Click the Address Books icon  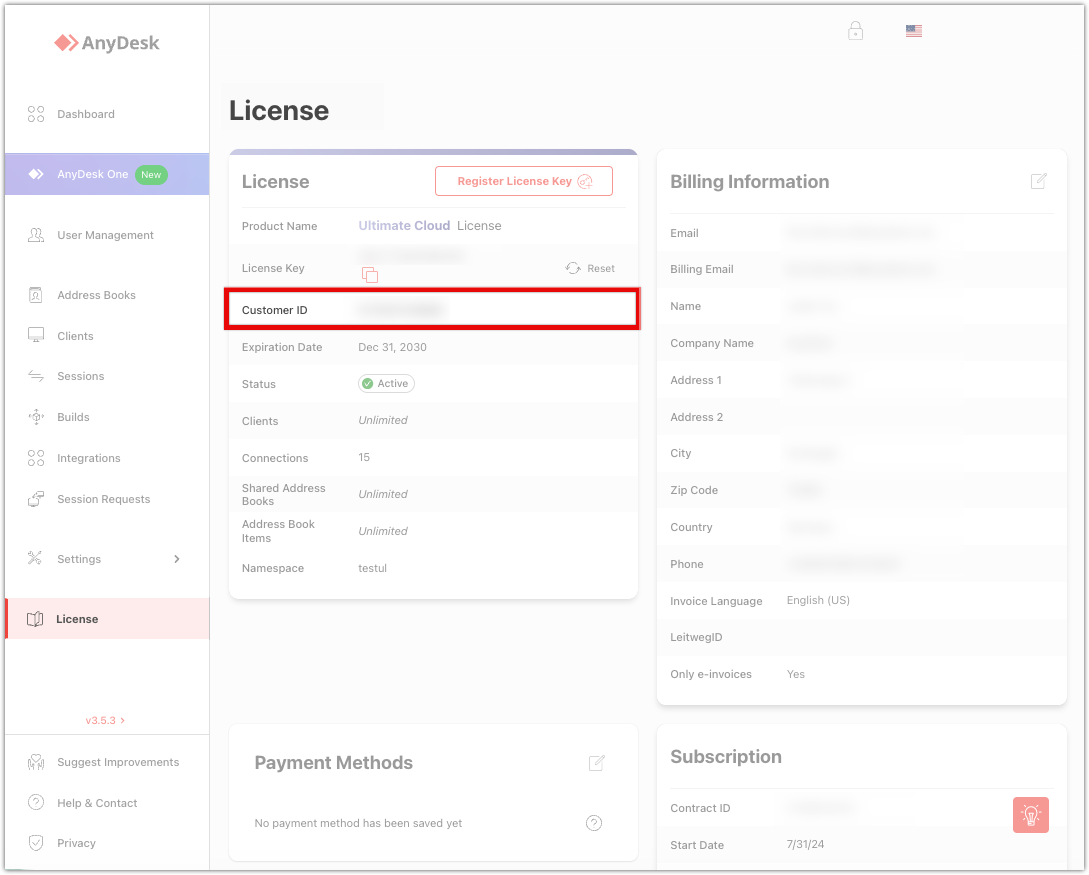pyautogui.click(x=36, y=295)
